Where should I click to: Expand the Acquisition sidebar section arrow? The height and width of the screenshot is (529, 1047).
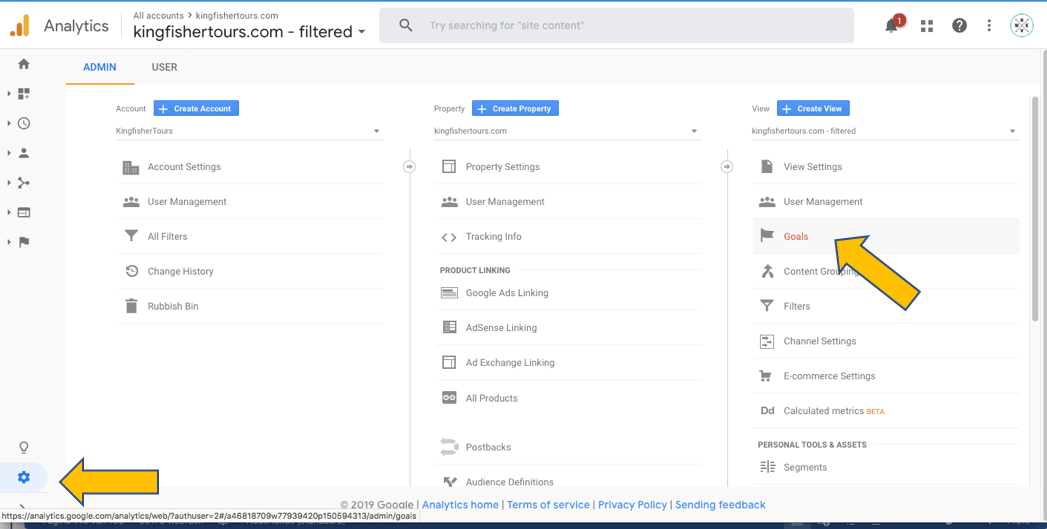click(x=9, y=183)
